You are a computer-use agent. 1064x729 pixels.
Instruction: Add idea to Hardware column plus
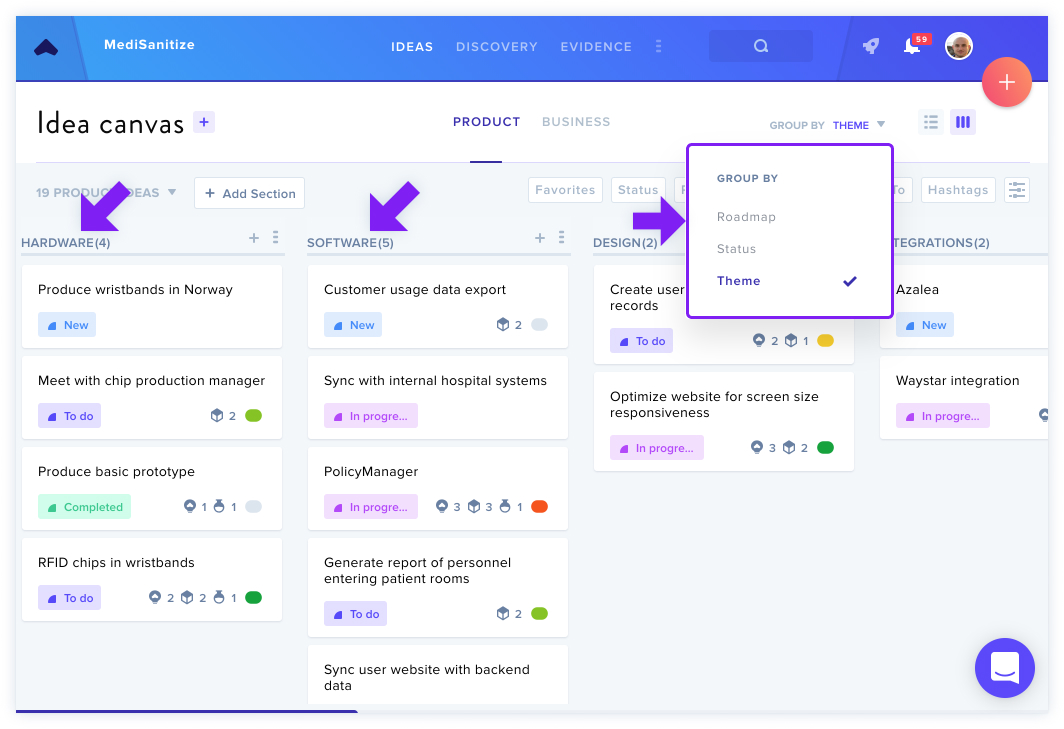254,238
